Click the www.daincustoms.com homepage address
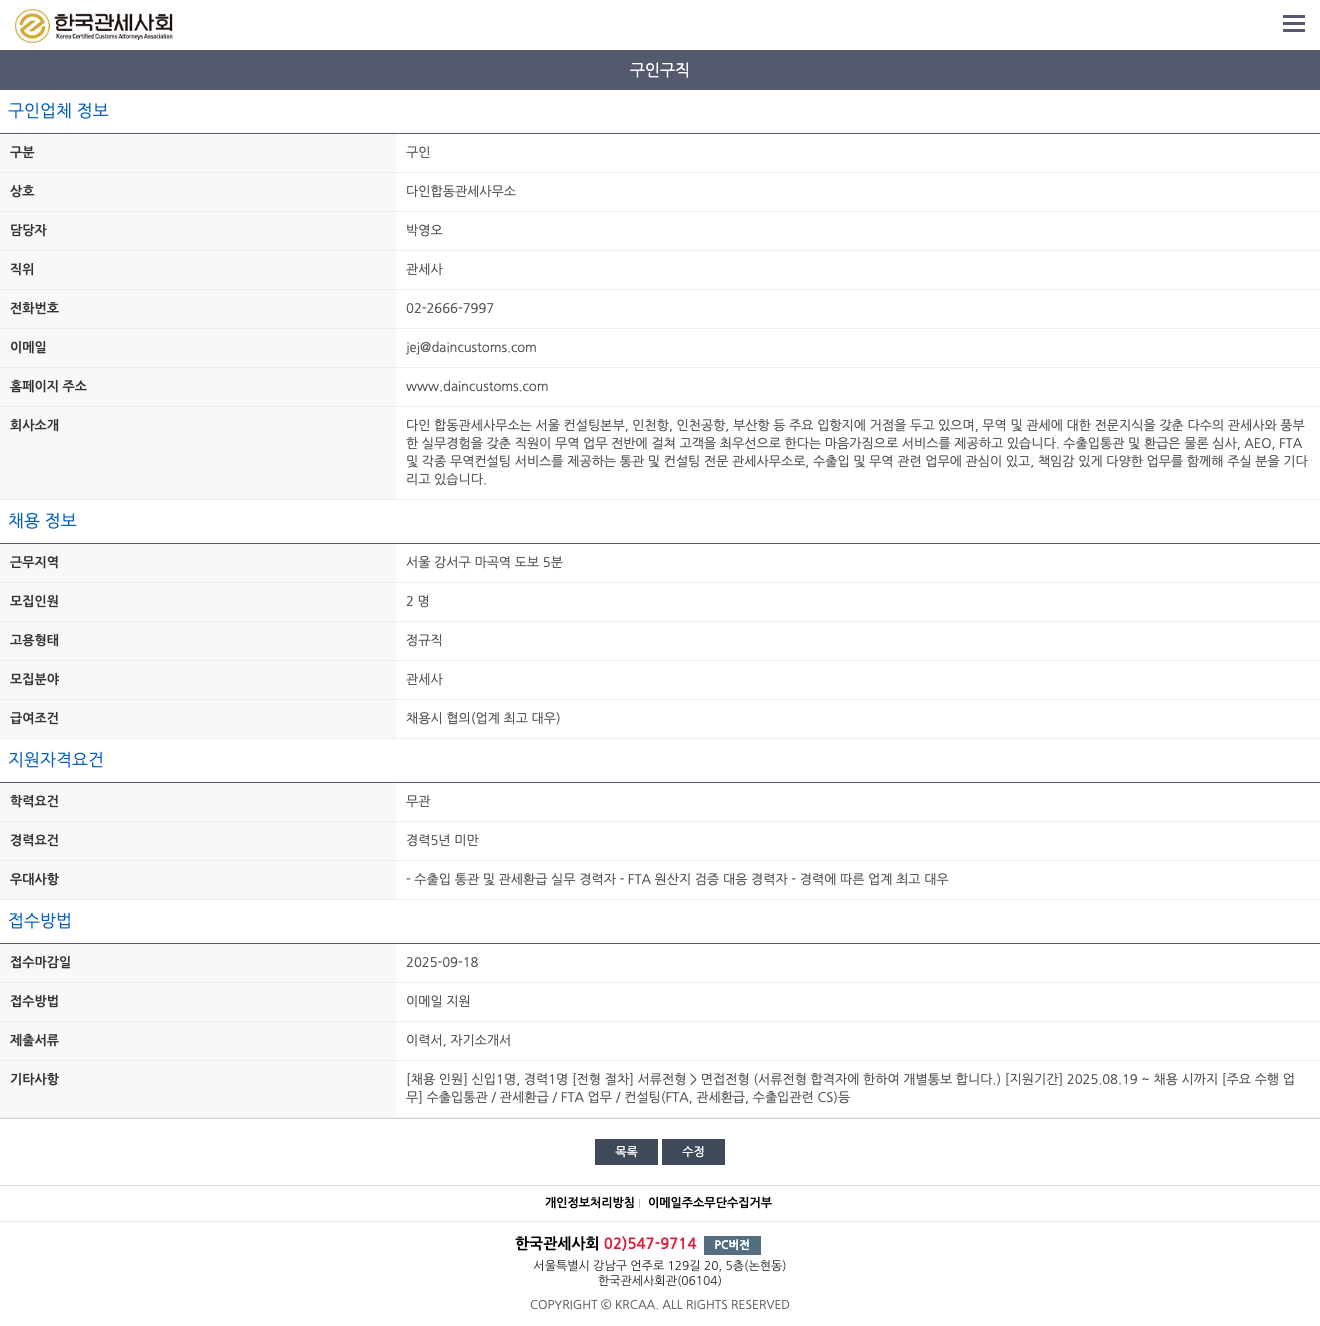This screenshot has height=1326, width=1320. (477, 387)
